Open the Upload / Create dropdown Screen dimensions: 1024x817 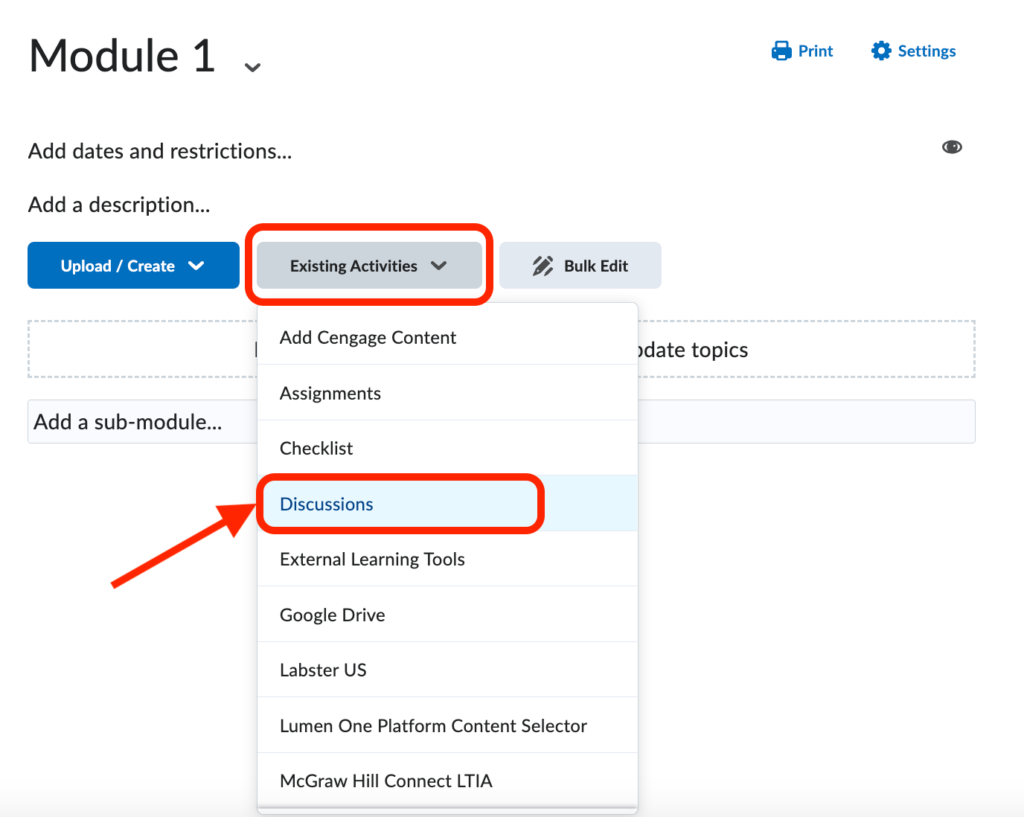pos(133,266)
